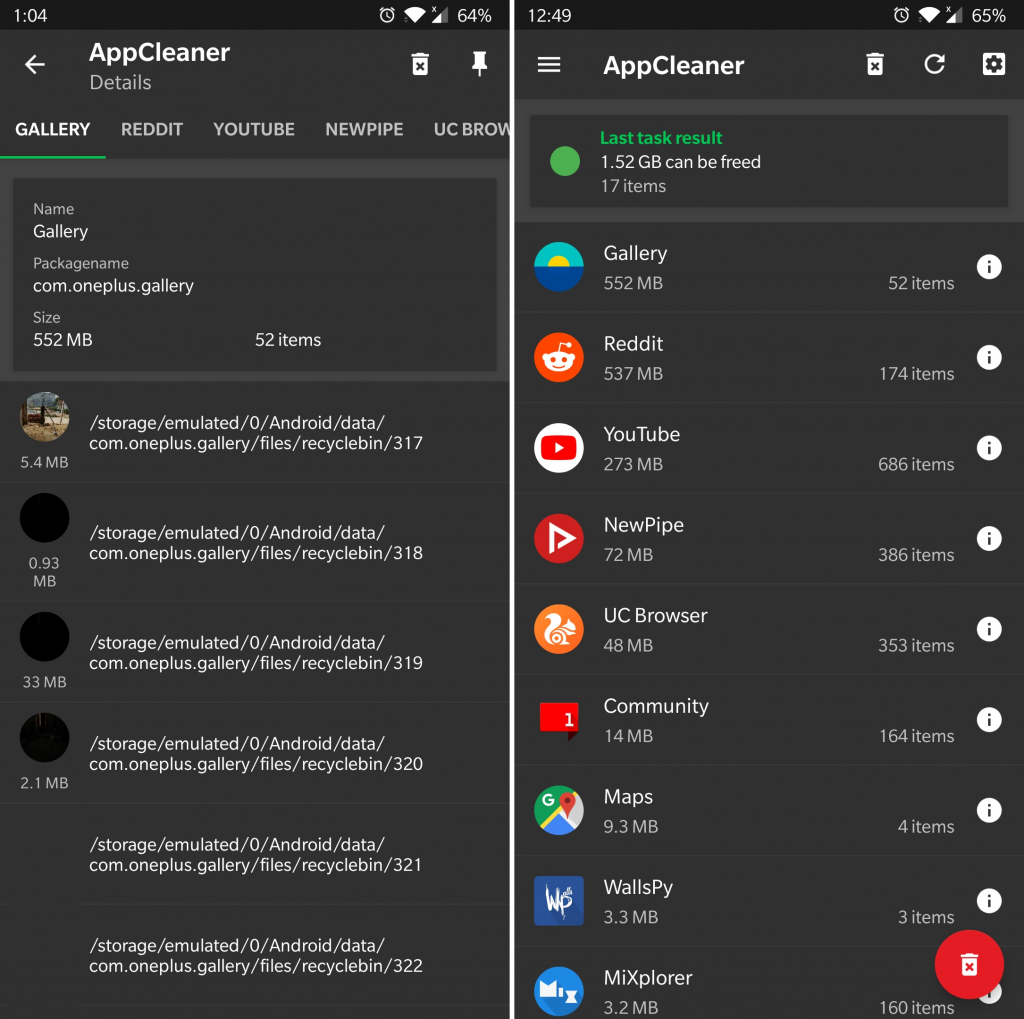This screenshot has height=1019, width=1024.
Task: Tap the delete trash icon in Details header
Action: click(420, 64)
